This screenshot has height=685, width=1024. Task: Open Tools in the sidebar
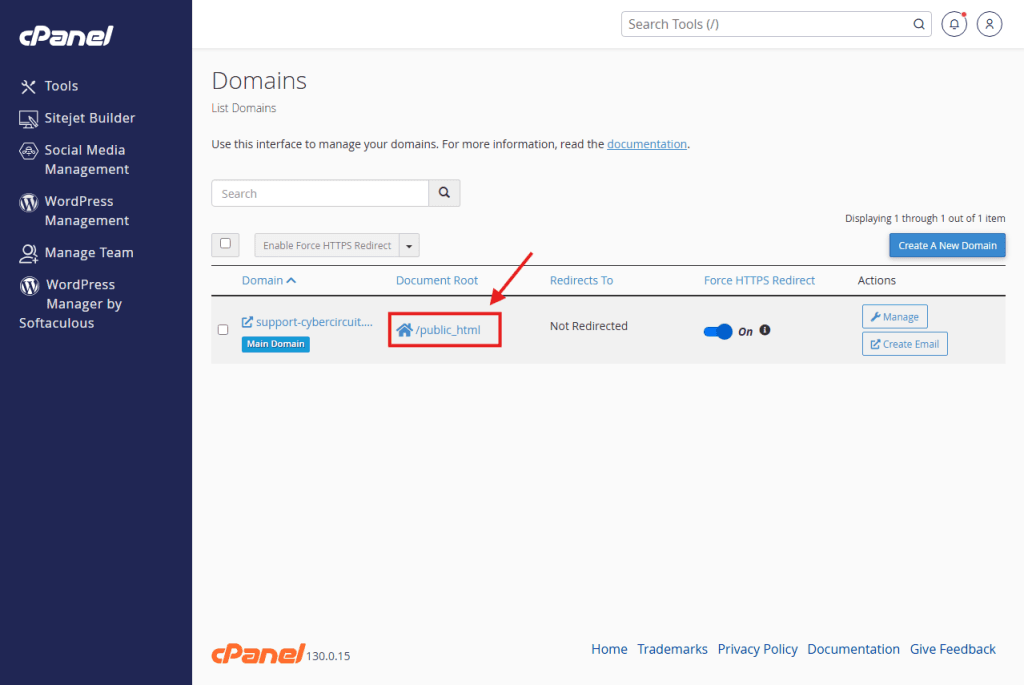(x=61, y=86)
